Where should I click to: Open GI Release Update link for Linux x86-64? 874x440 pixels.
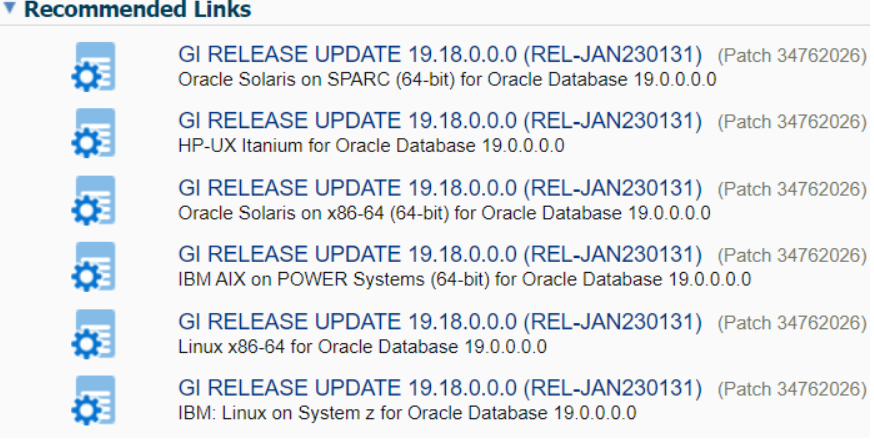(x=440, y=322)
